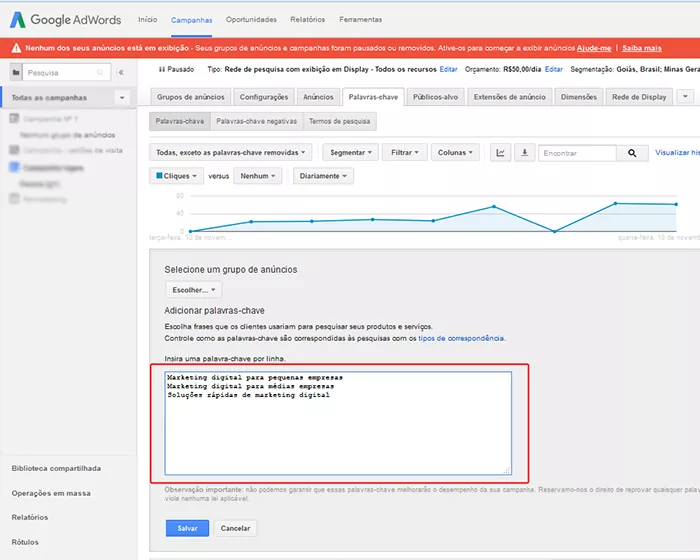
Task: Open the tipos de correspondência link
Action: point(461,339)
